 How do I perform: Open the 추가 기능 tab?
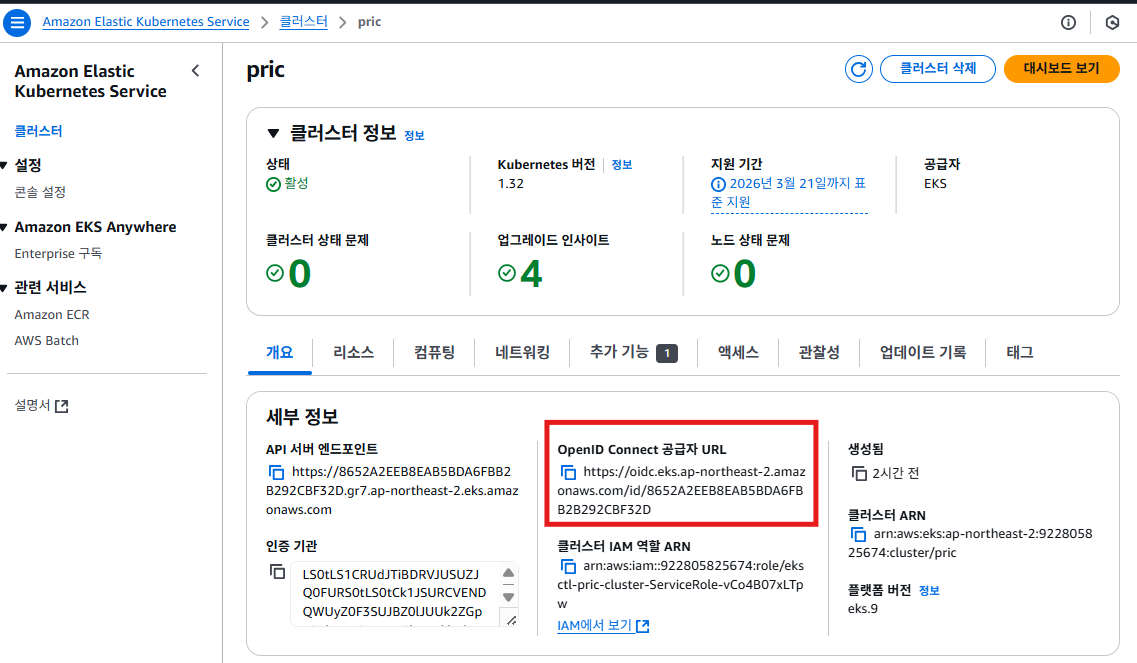click(x=634, y=353)
